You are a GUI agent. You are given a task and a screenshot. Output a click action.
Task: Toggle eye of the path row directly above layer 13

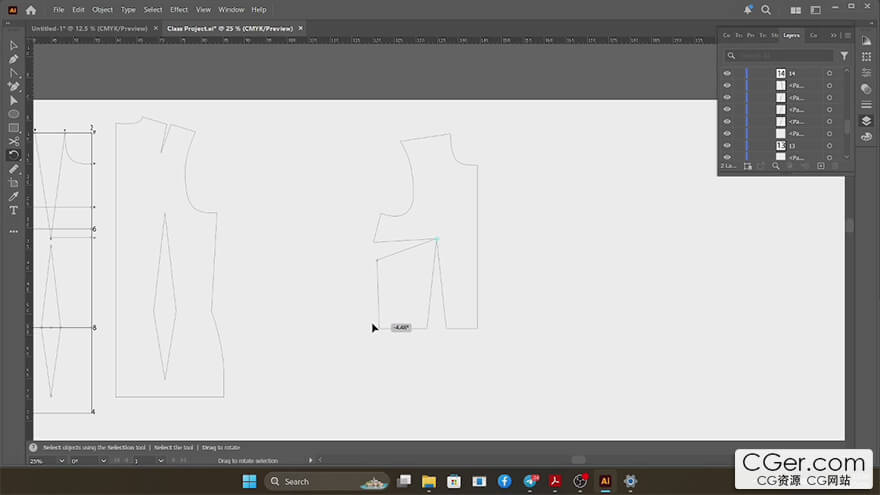pos(727,134)
